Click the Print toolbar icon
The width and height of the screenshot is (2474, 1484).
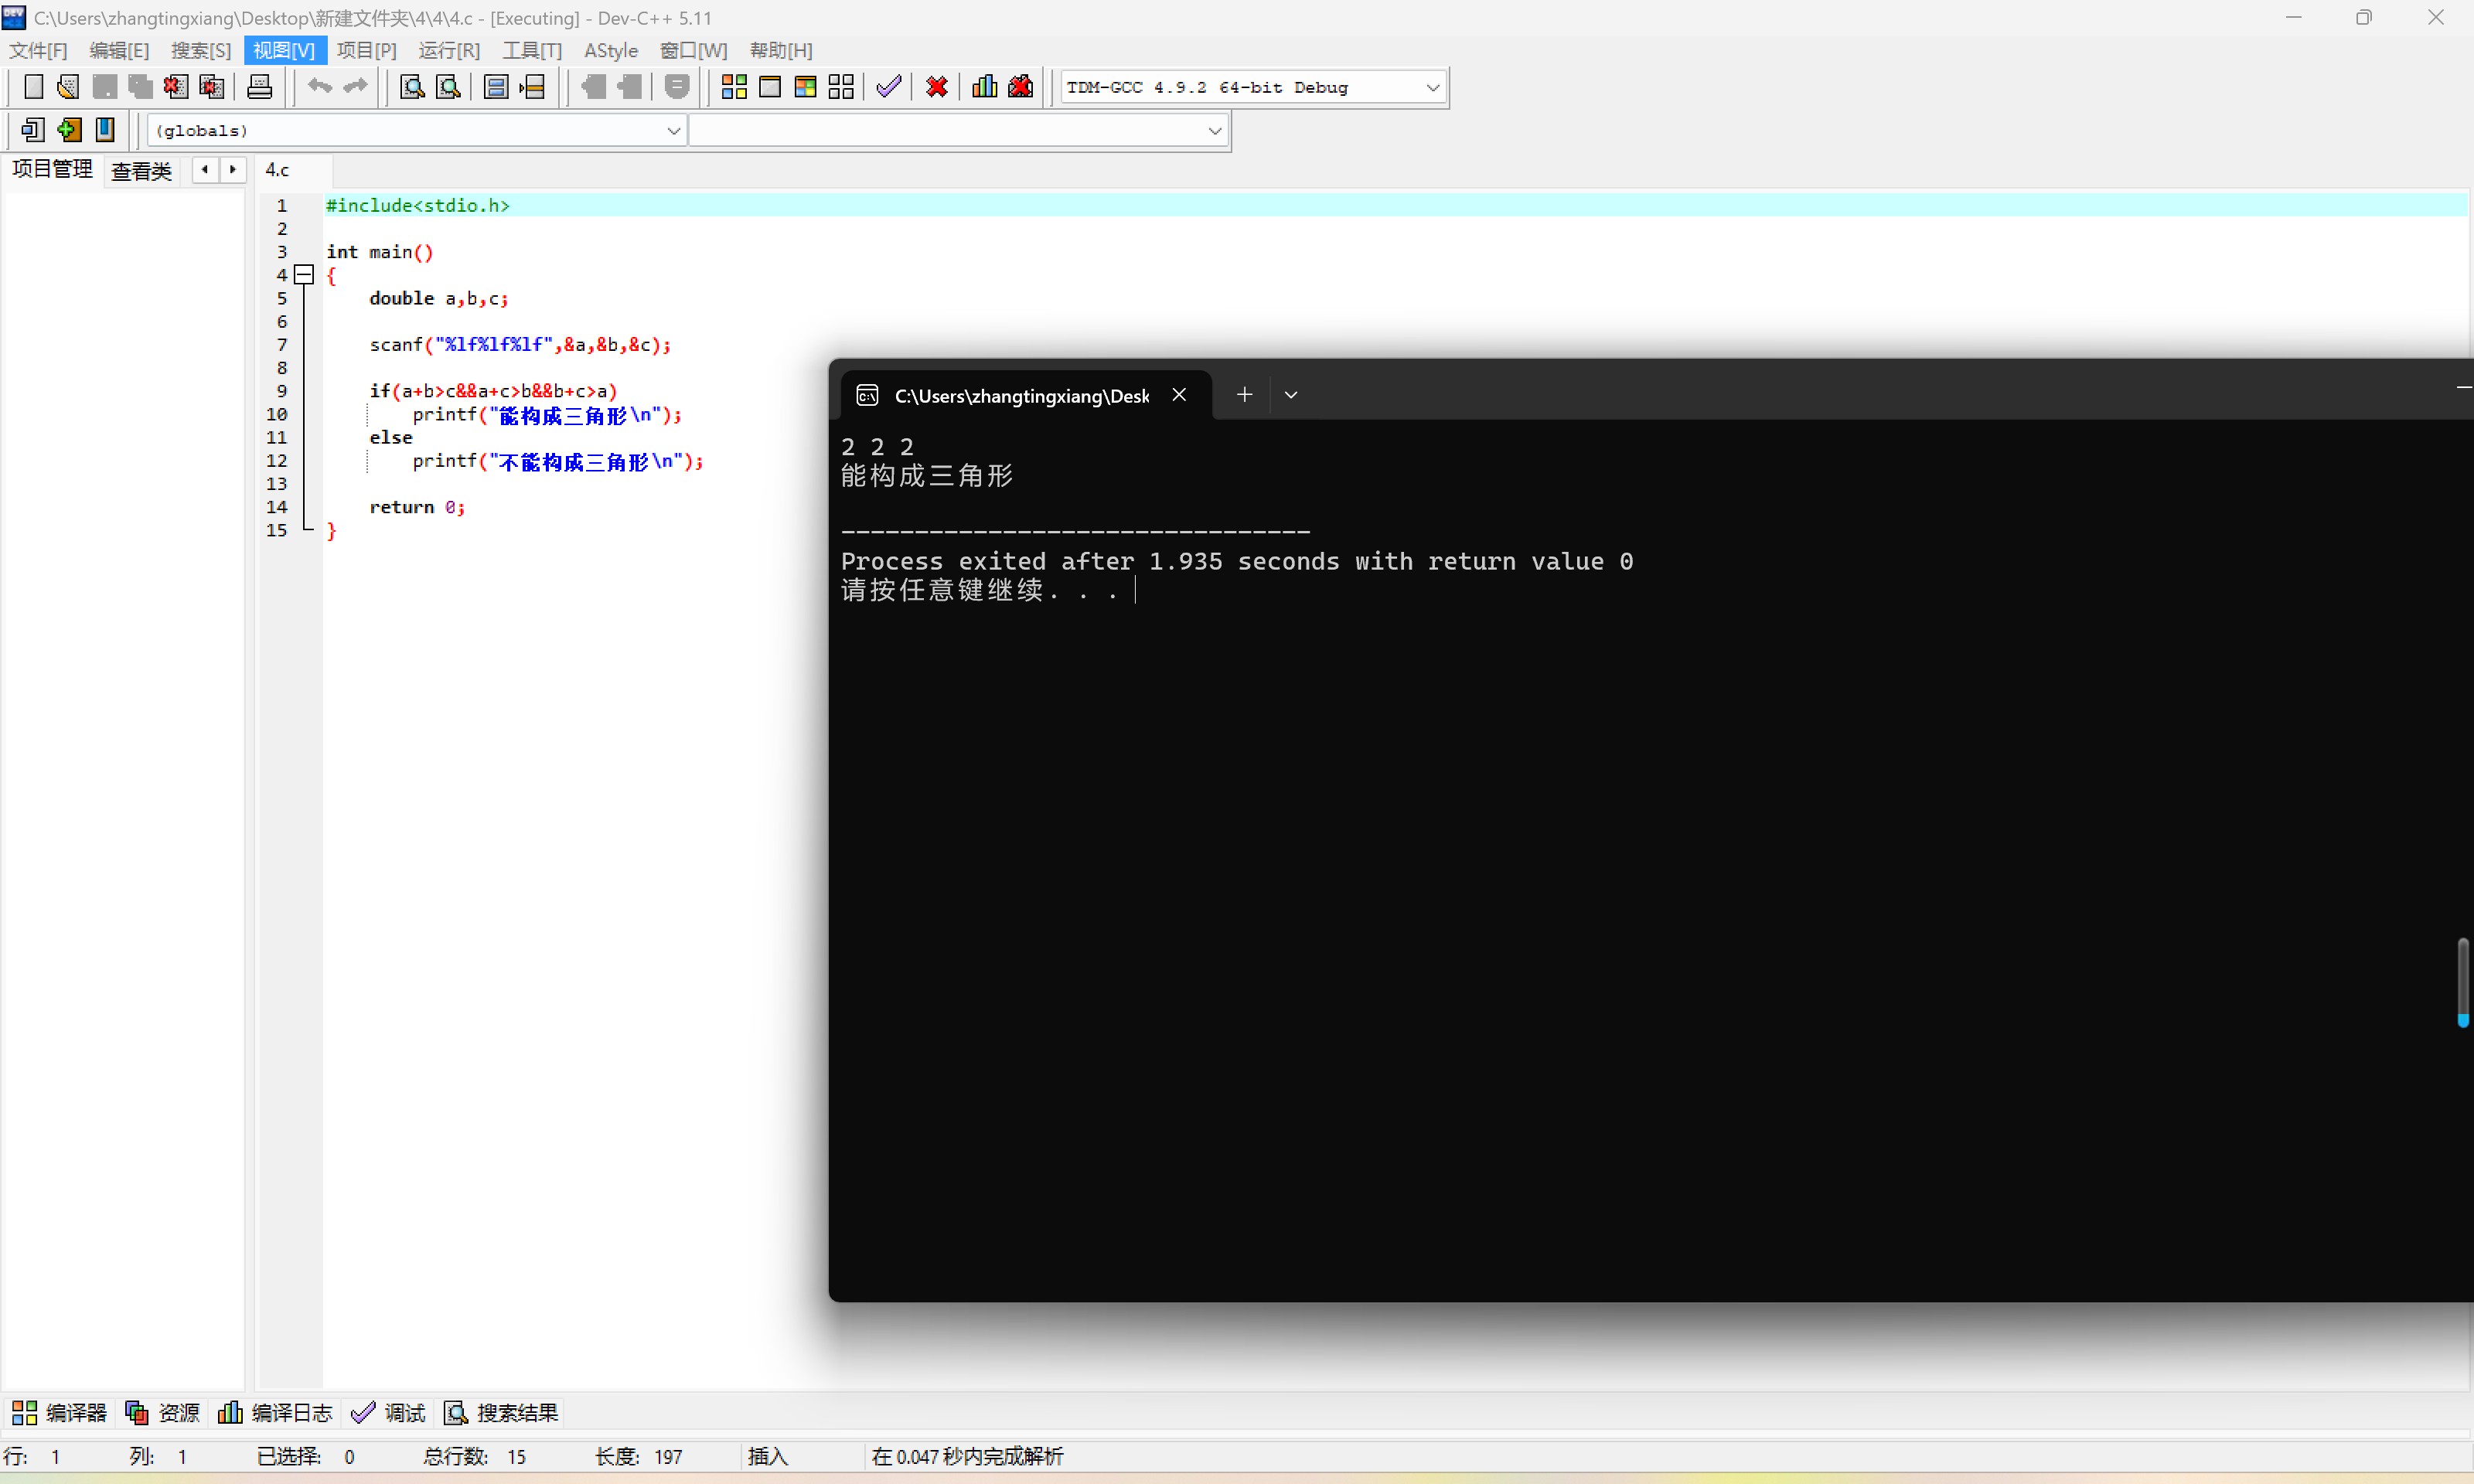tap(259, 87)
